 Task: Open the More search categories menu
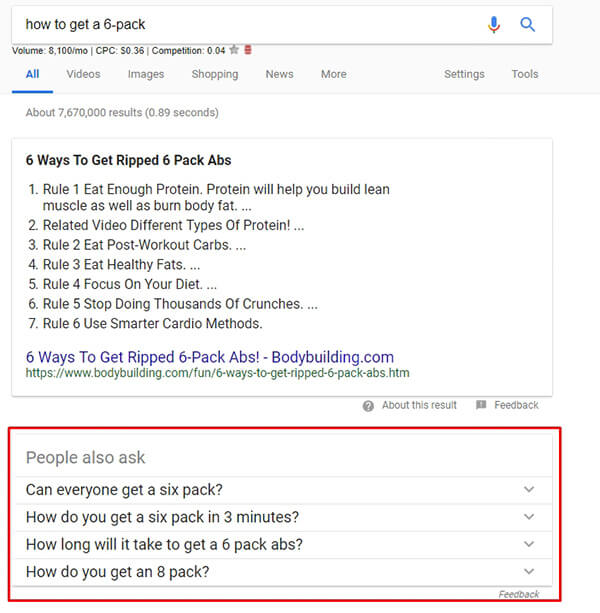click(333, 74)
